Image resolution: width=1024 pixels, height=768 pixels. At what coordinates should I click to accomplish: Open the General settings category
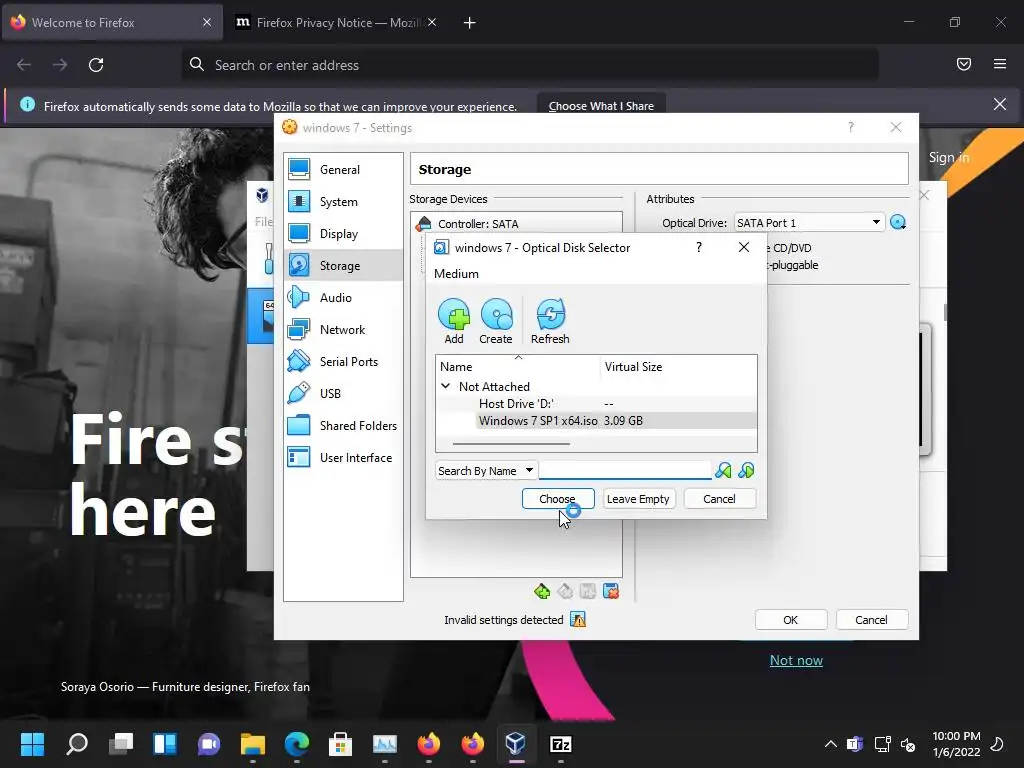[x=344, y=169]
